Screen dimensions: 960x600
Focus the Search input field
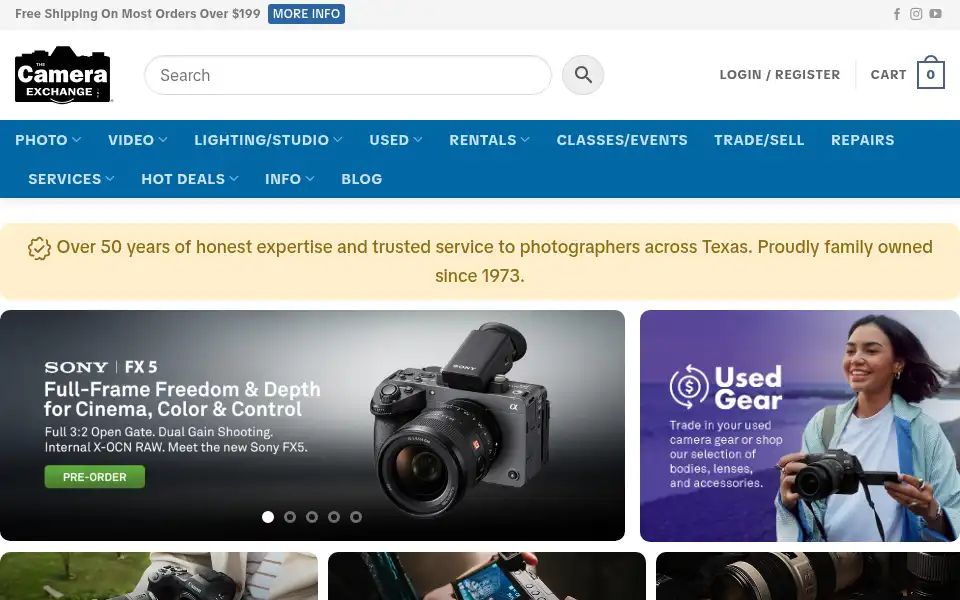(x=348, y=75)
